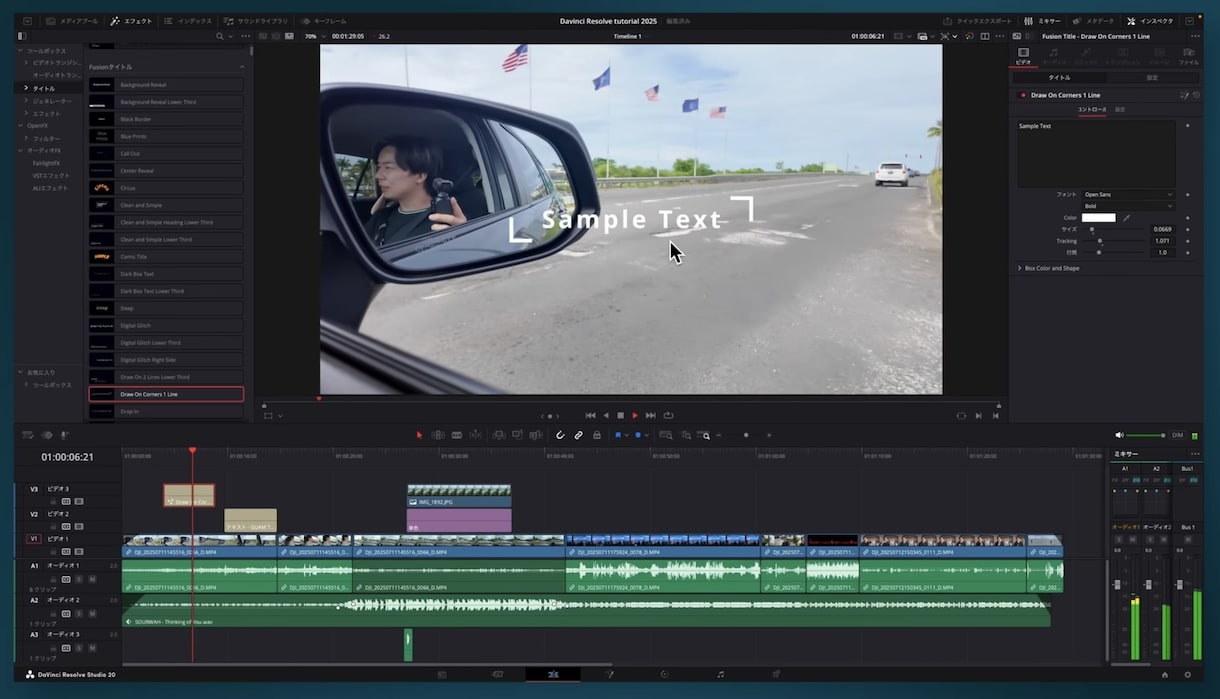Toggle timeline snapping magnet icon

click(x=560, y=435)
